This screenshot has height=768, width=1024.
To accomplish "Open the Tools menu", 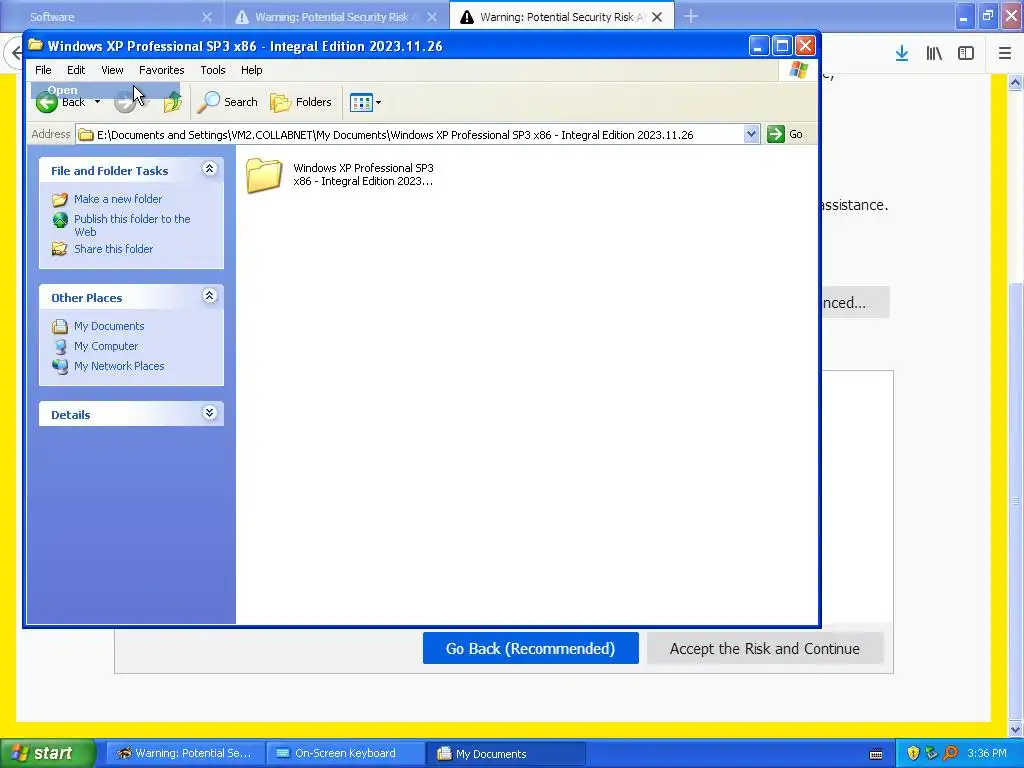I will 212,70.
